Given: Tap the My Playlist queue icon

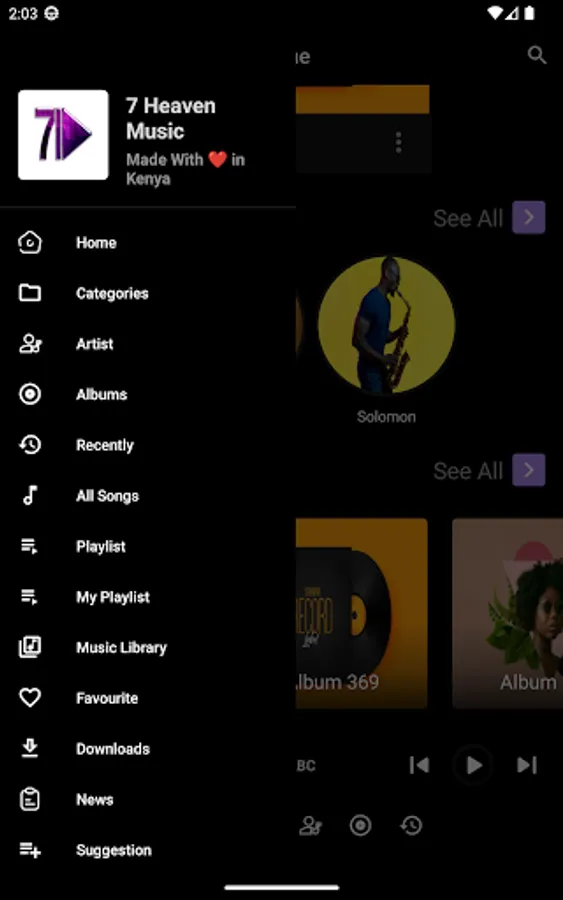Looking at the screenshot, I should point(30,596).
